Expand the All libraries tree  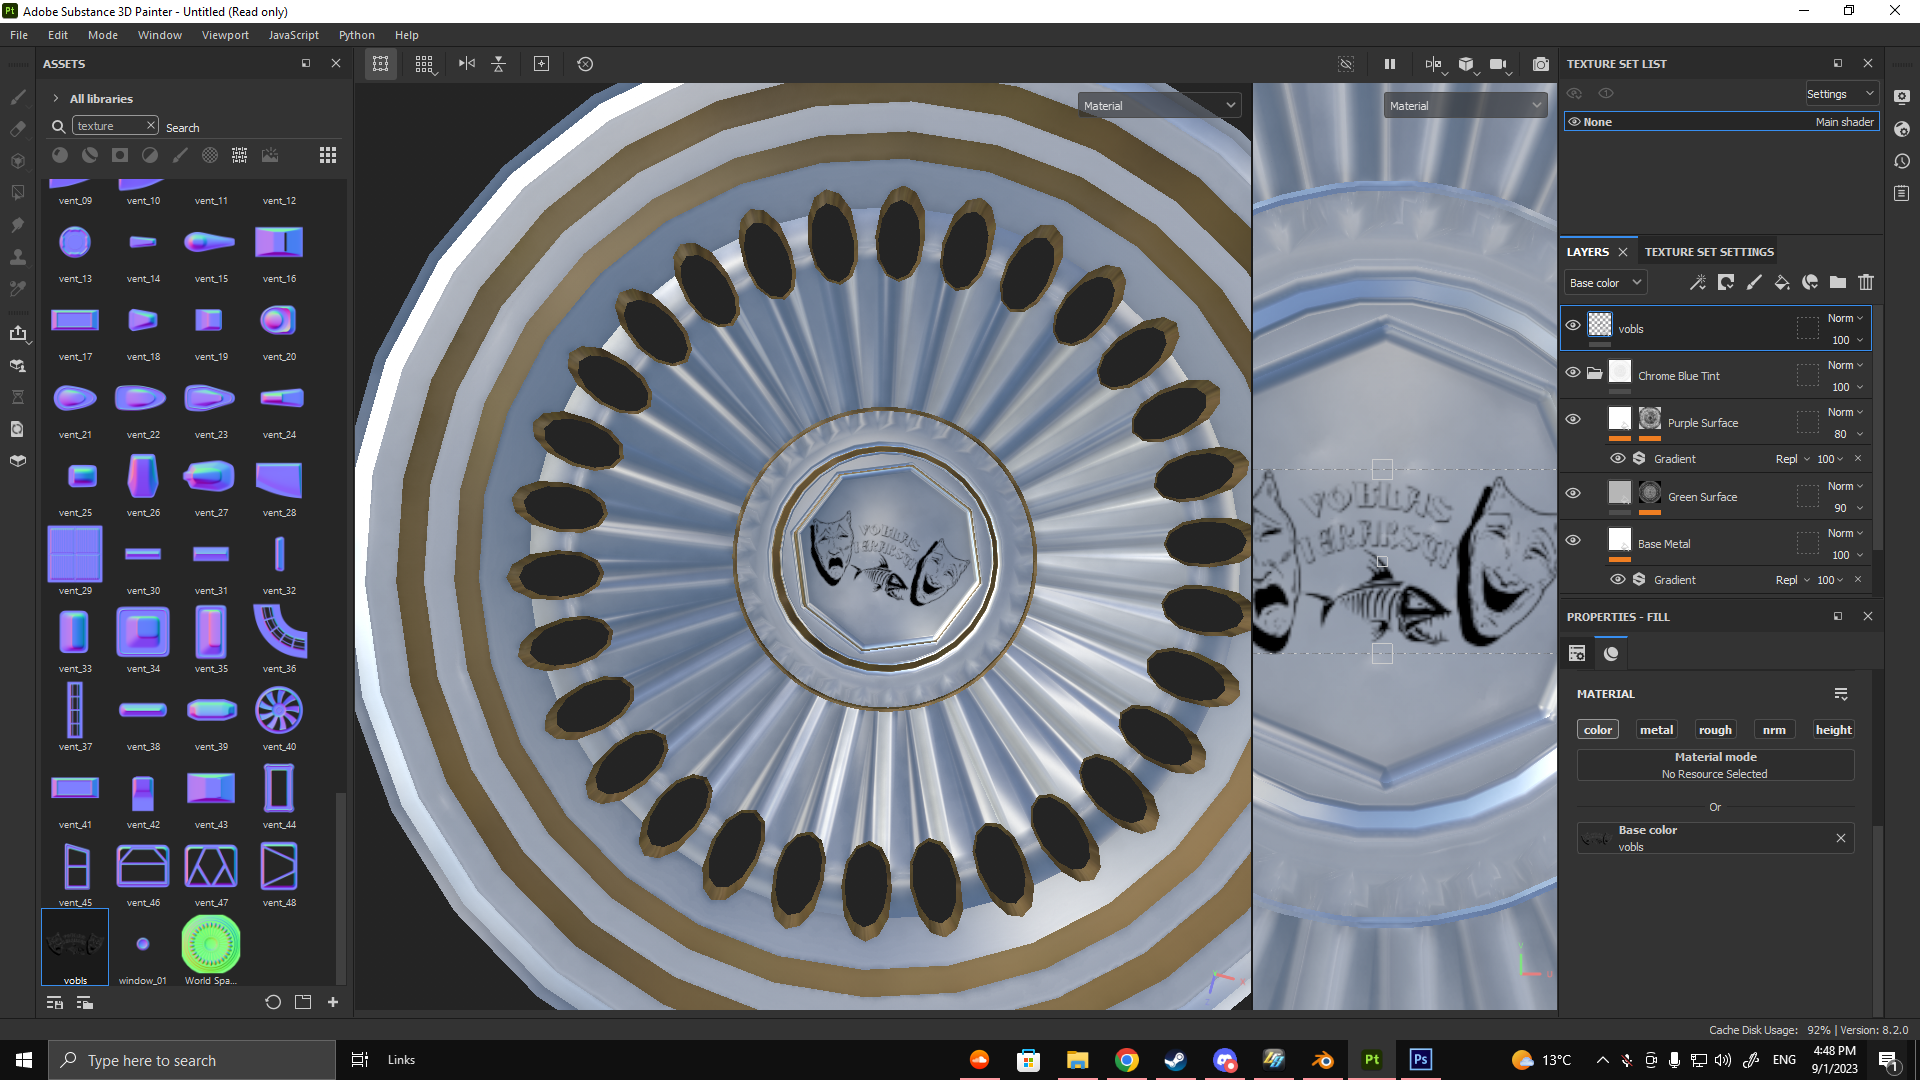[x=56, y=98]
